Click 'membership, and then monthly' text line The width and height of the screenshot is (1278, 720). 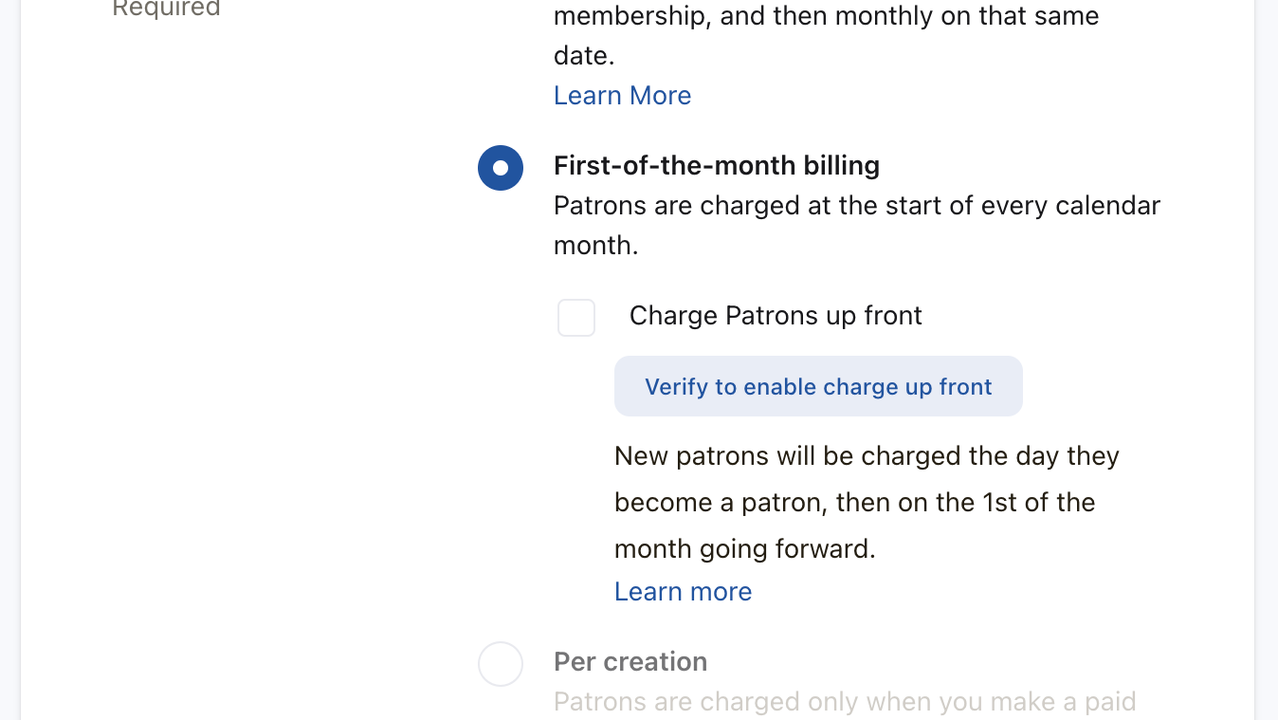click(826, 16)
